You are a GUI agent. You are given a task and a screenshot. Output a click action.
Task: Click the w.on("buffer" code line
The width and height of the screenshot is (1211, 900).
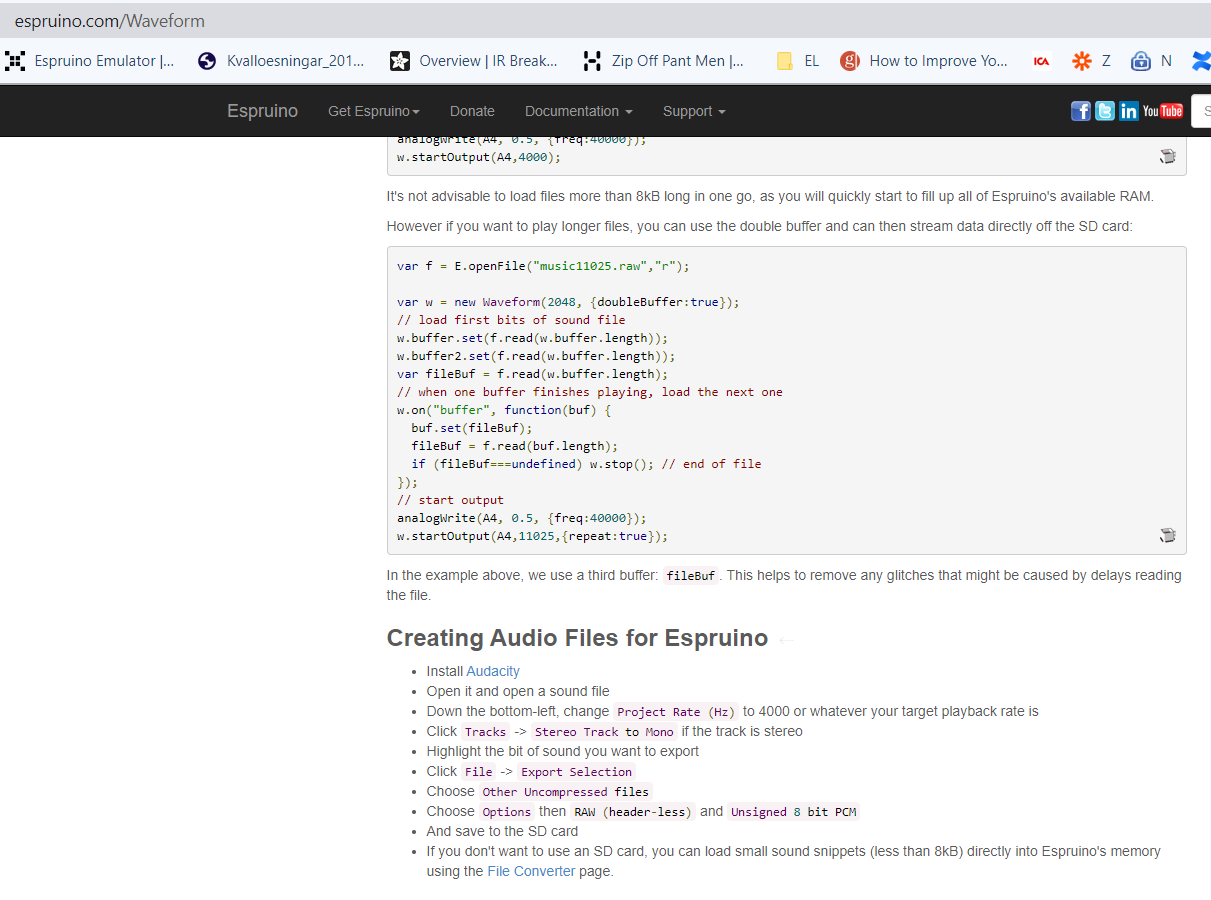pos(503,410)
